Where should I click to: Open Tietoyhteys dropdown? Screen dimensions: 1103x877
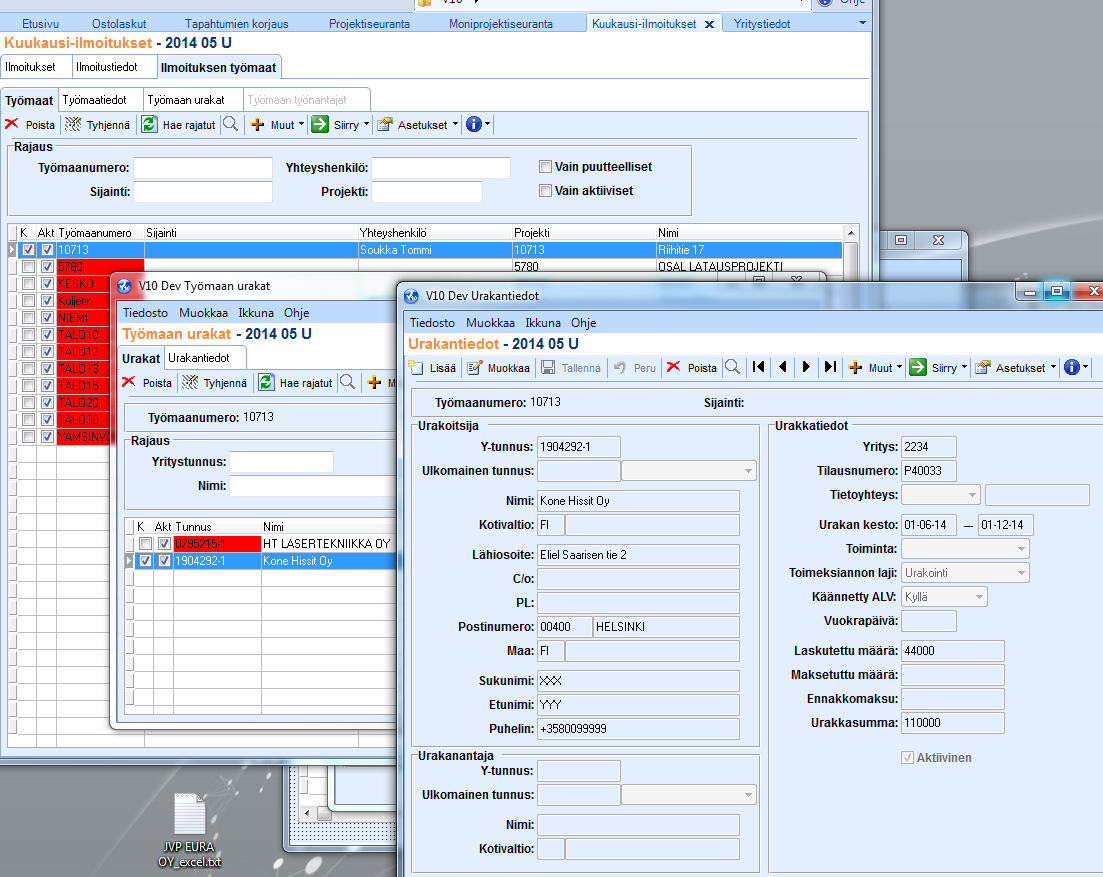point(972,494)
